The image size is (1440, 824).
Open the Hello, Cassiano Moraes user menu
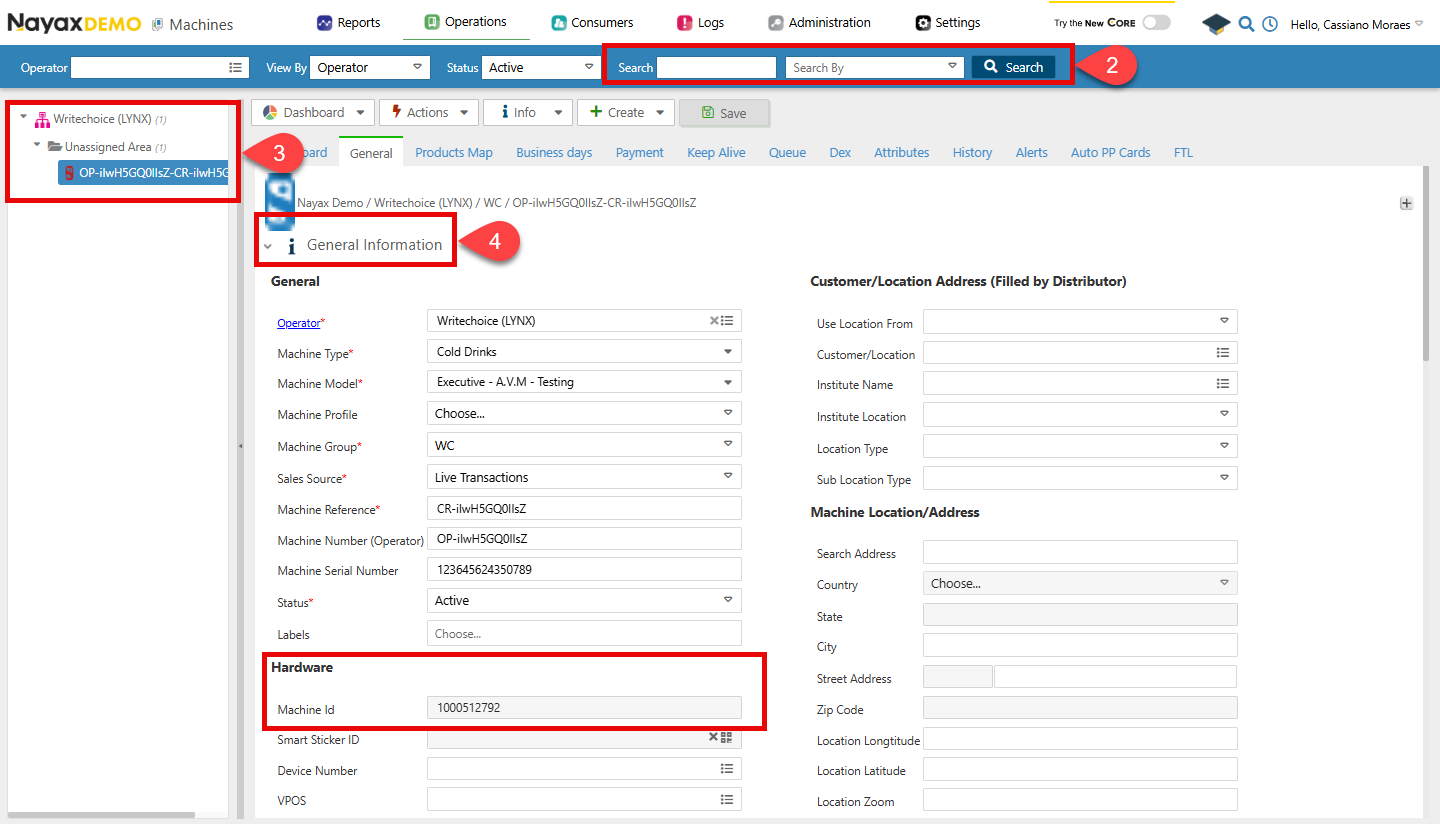coord(1357,24)
